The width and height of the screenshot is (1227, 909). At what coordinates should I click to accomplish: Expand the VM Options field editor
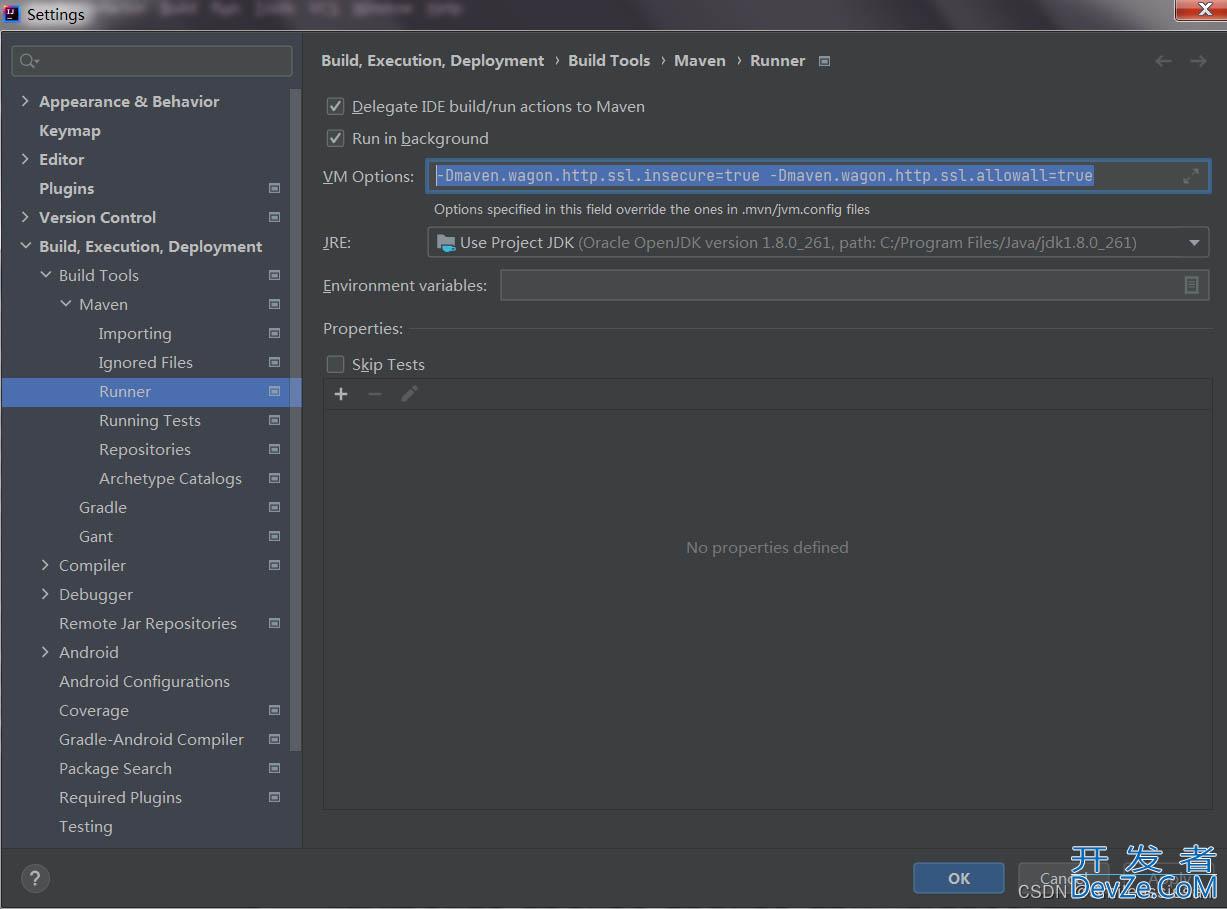pos(1190,176)
